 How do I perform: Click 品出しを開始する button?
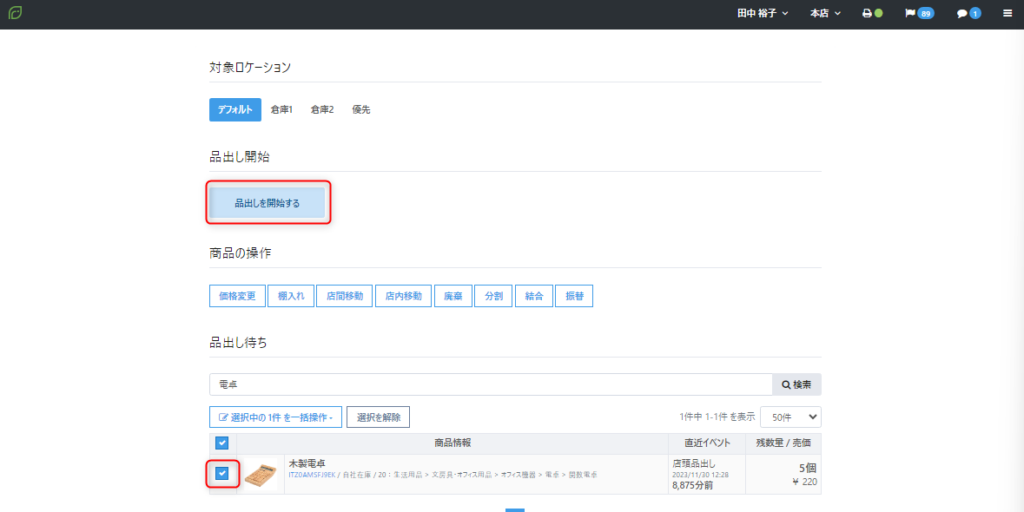pos(267,203)
